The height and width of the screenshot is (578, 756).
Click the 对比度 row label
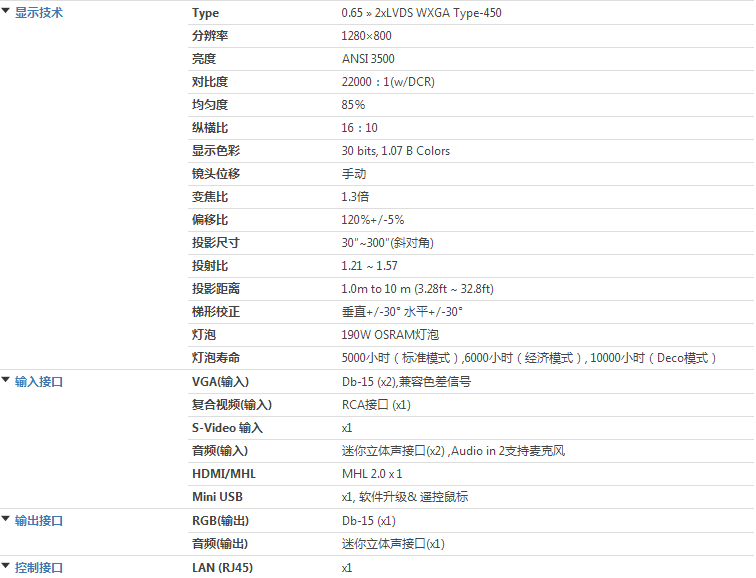[x=210, y=82]
